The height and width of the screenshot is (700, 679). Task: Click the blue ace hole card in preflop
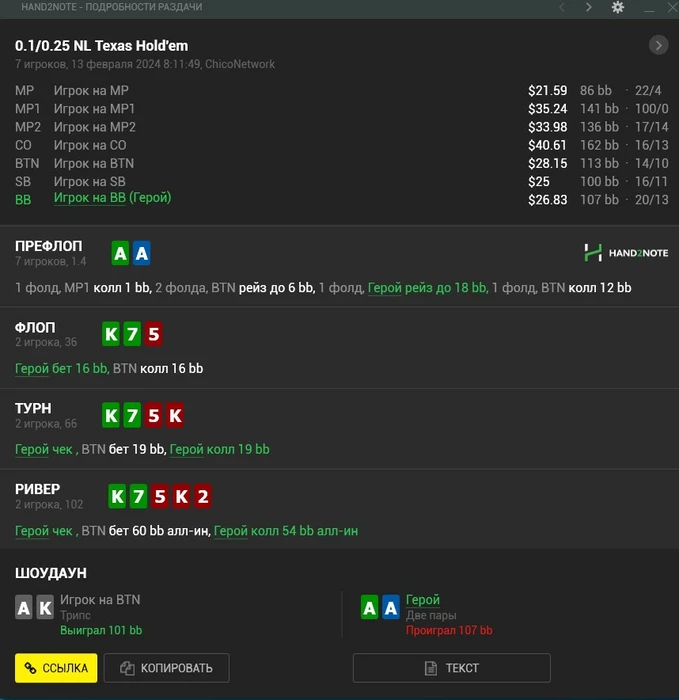coord(142,253)
